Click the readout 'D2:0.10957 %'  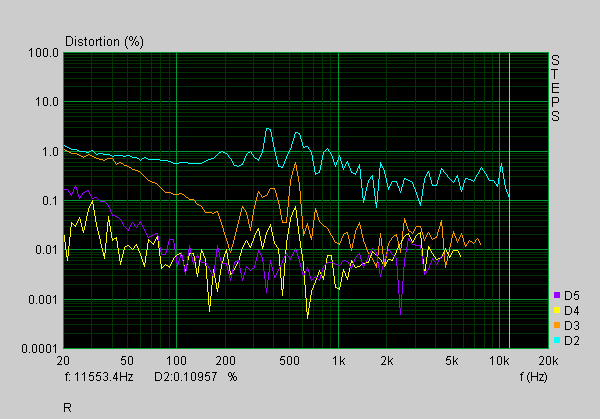point(196,377)
